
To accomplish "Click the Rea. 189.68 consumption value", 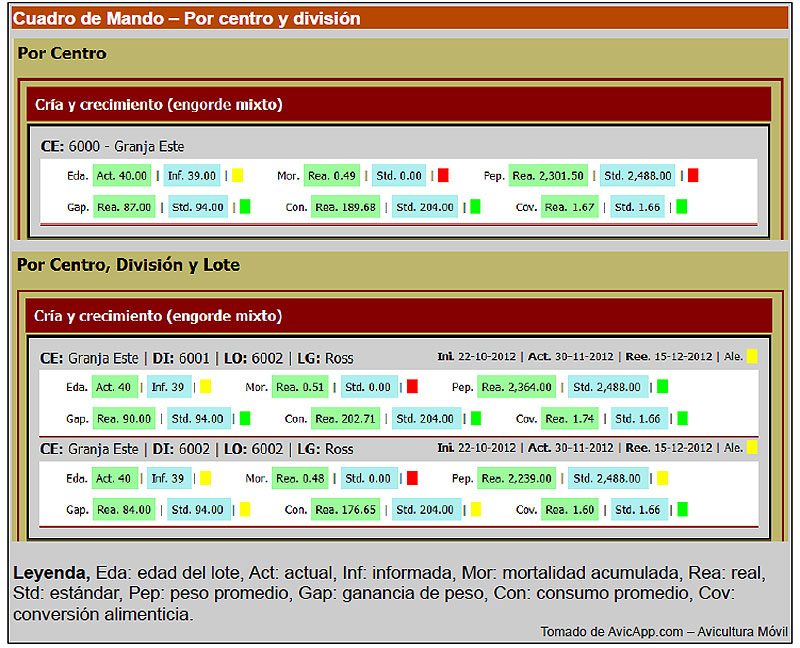I will click(345, 208).
